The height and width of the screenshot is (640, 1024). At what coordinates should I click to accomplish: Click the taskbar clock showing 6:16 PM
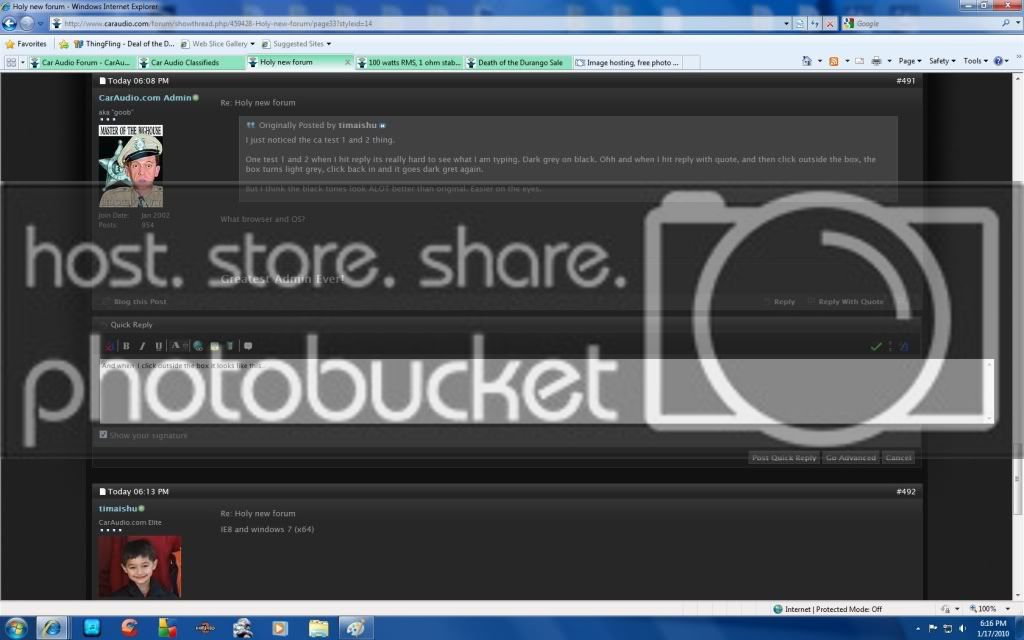[993, 628]
